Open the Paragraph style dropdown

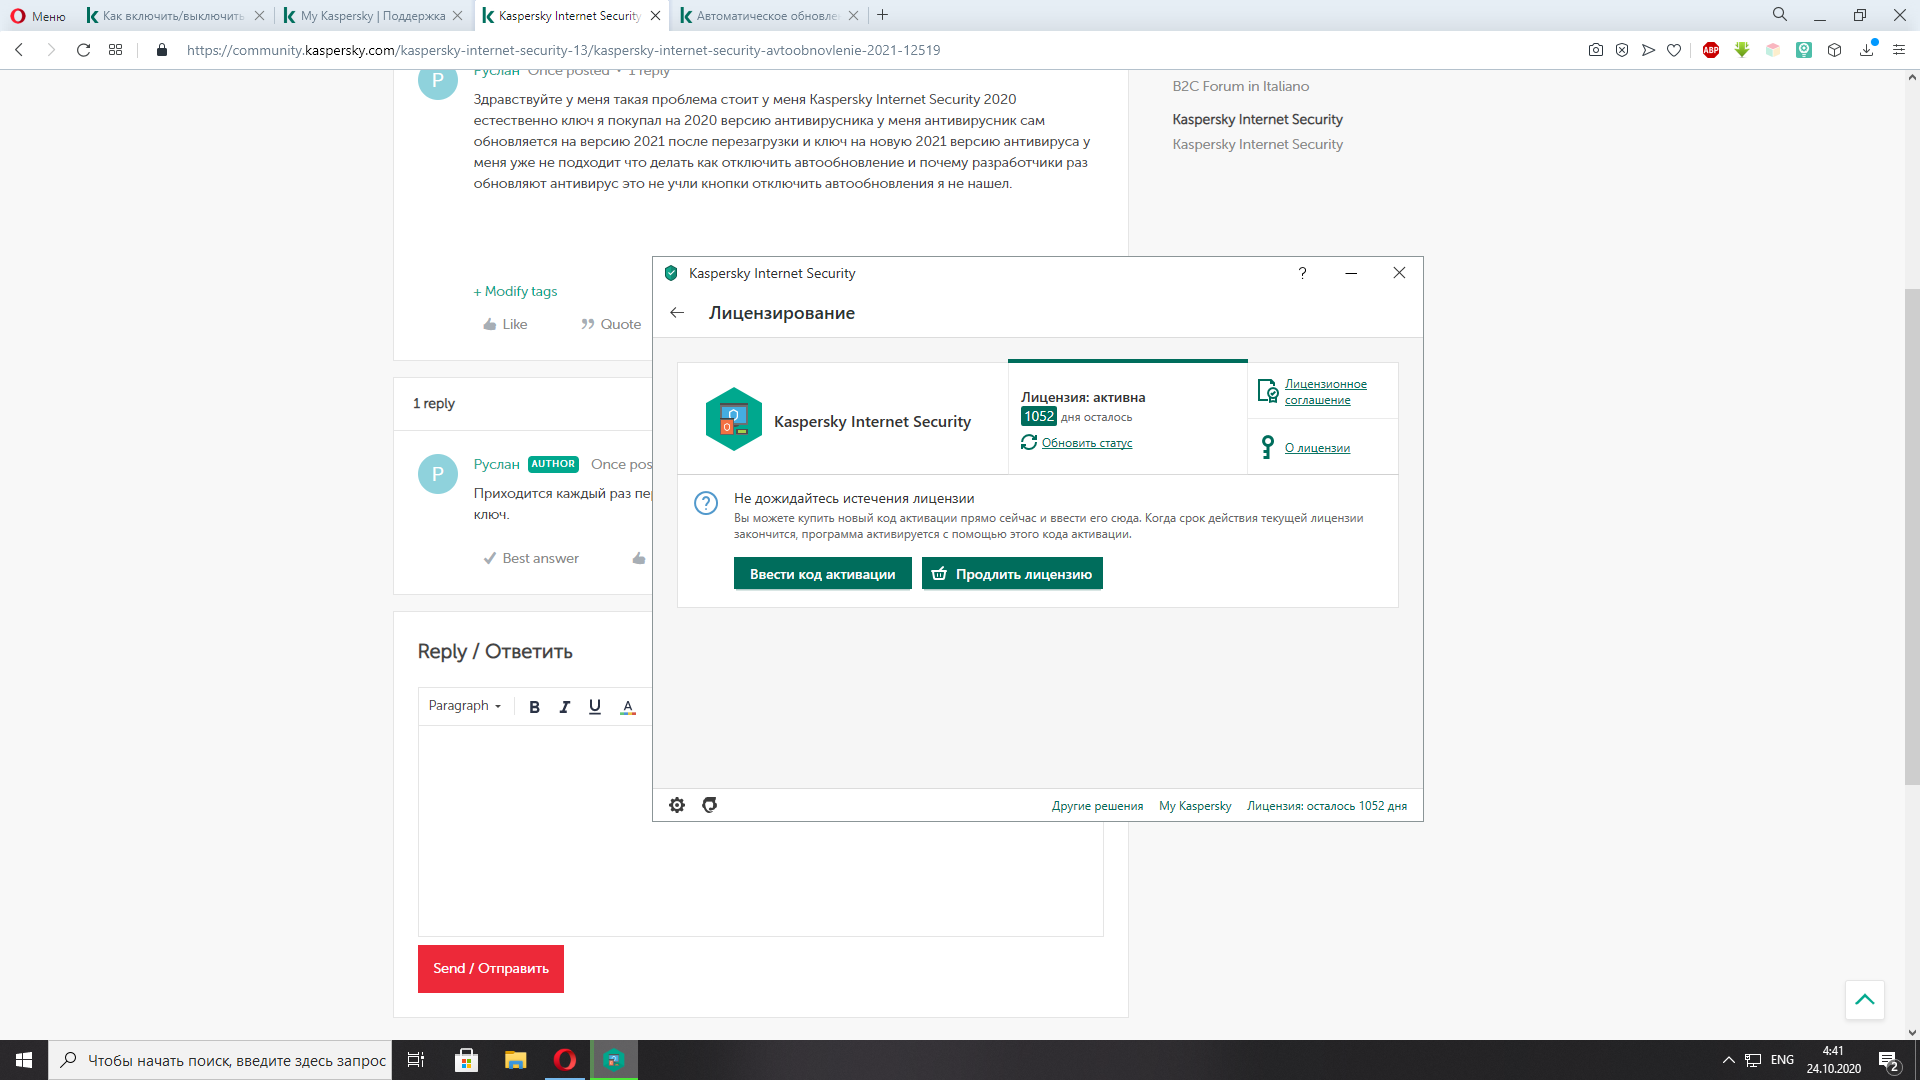click(x=465, y=706)
